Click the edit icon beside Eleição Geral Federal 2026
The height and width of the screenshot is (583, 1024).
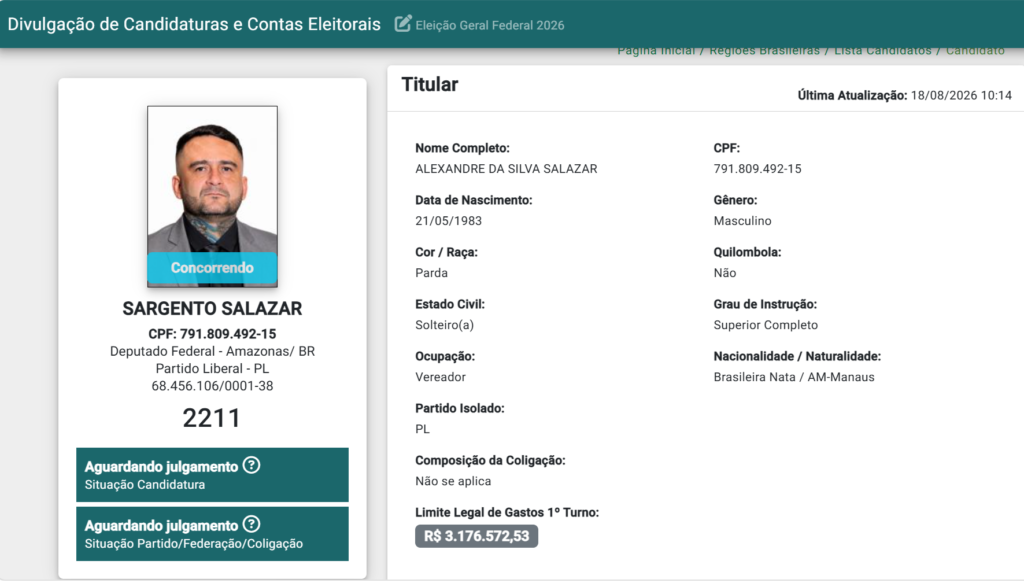403,24
